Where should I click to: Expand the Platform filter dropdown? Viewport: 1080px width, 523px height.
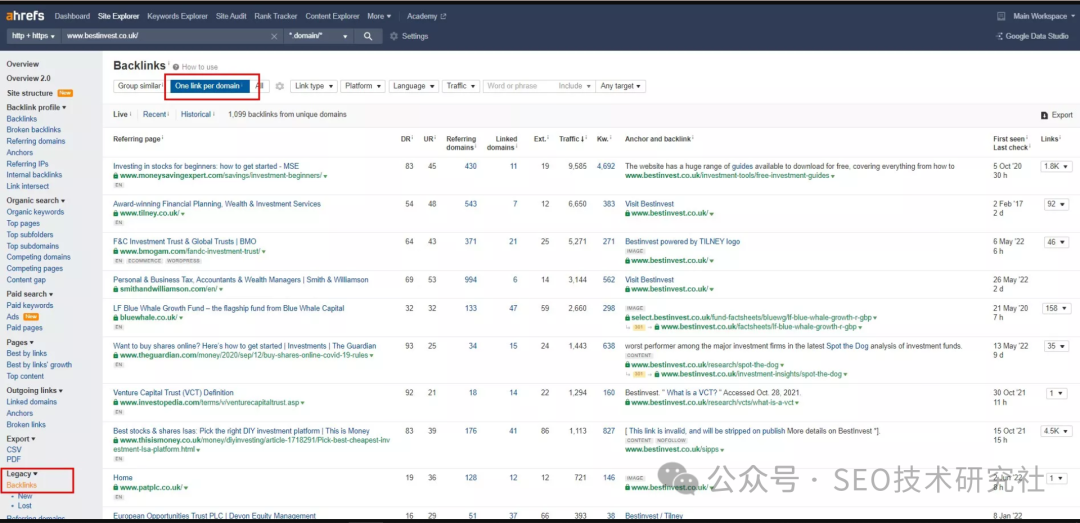pyautogui.click(x=362, y=86)
